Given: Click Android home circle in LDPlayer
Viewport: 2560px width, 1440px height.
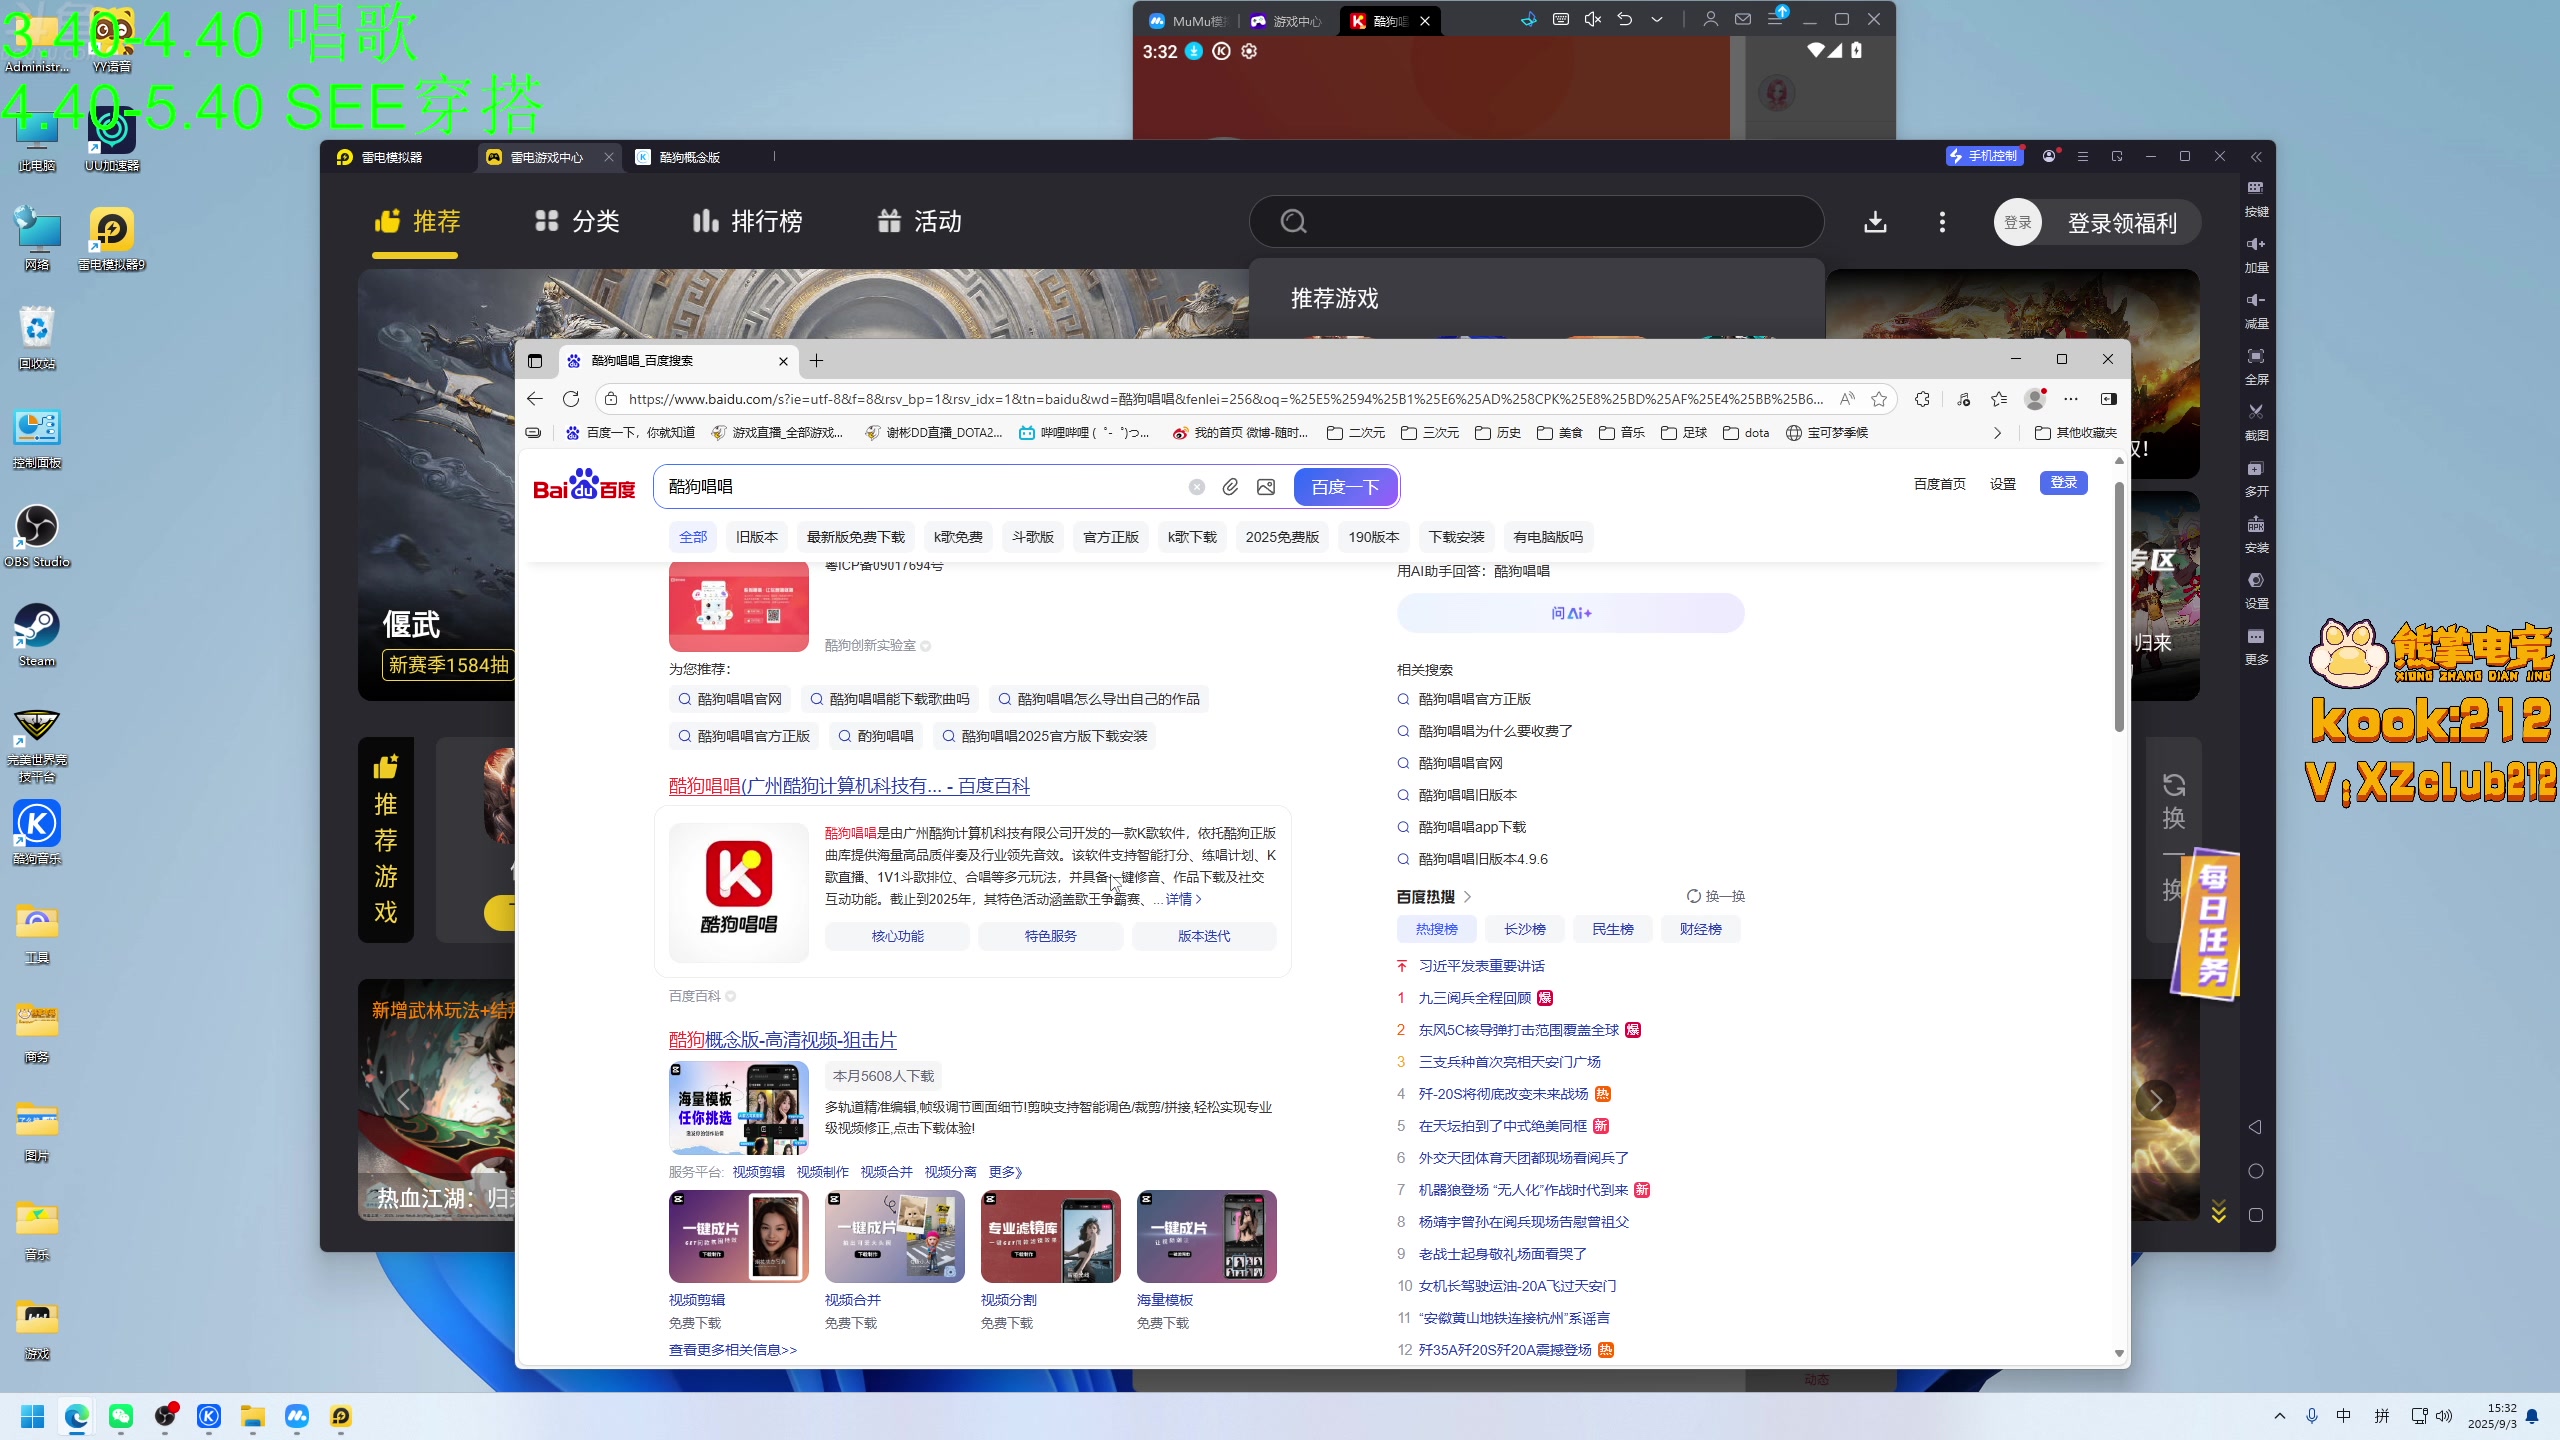Looking at the screenshot, I should pos(2255,1171).
